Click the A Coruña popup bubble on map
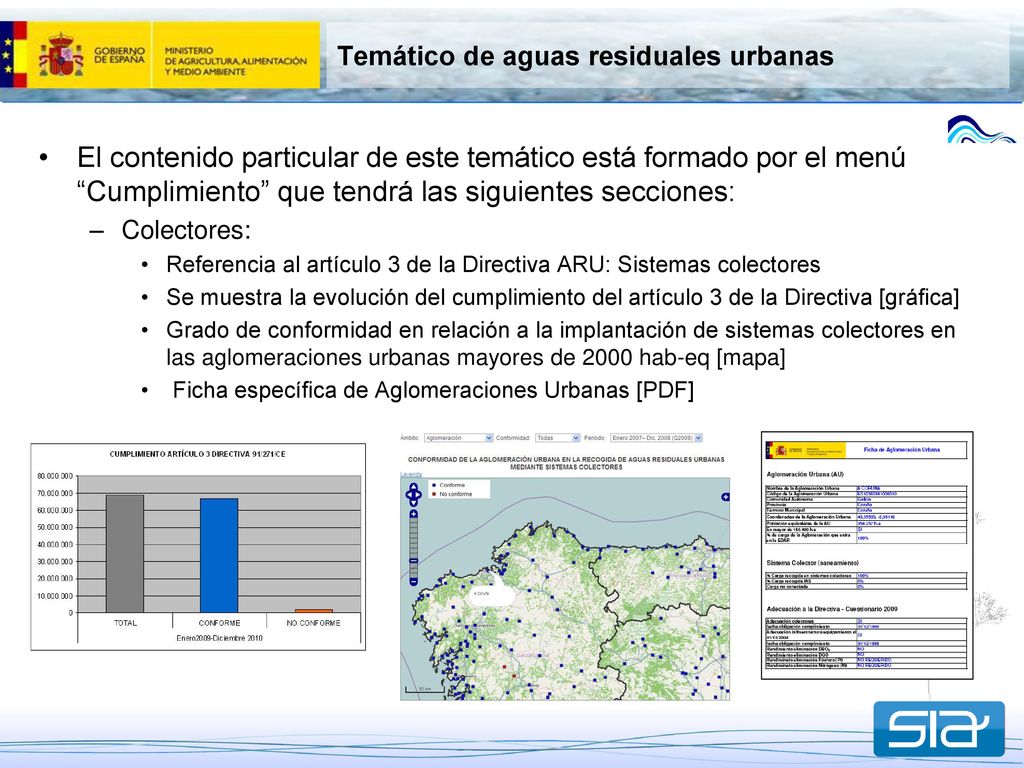The width and height of the screenshot is (1024, 768). pyautogui.click(x=493, y=592)
